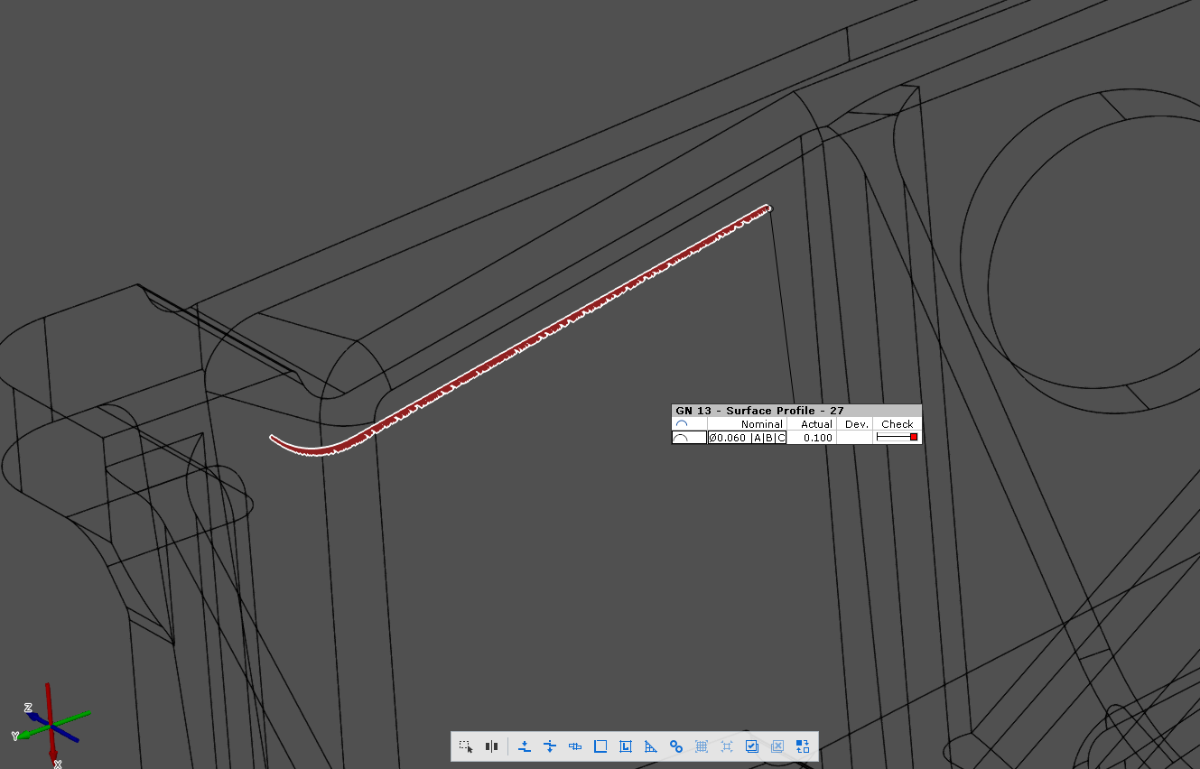
Task: Click the crossed-out box stack icon
Action: (777, 746)
